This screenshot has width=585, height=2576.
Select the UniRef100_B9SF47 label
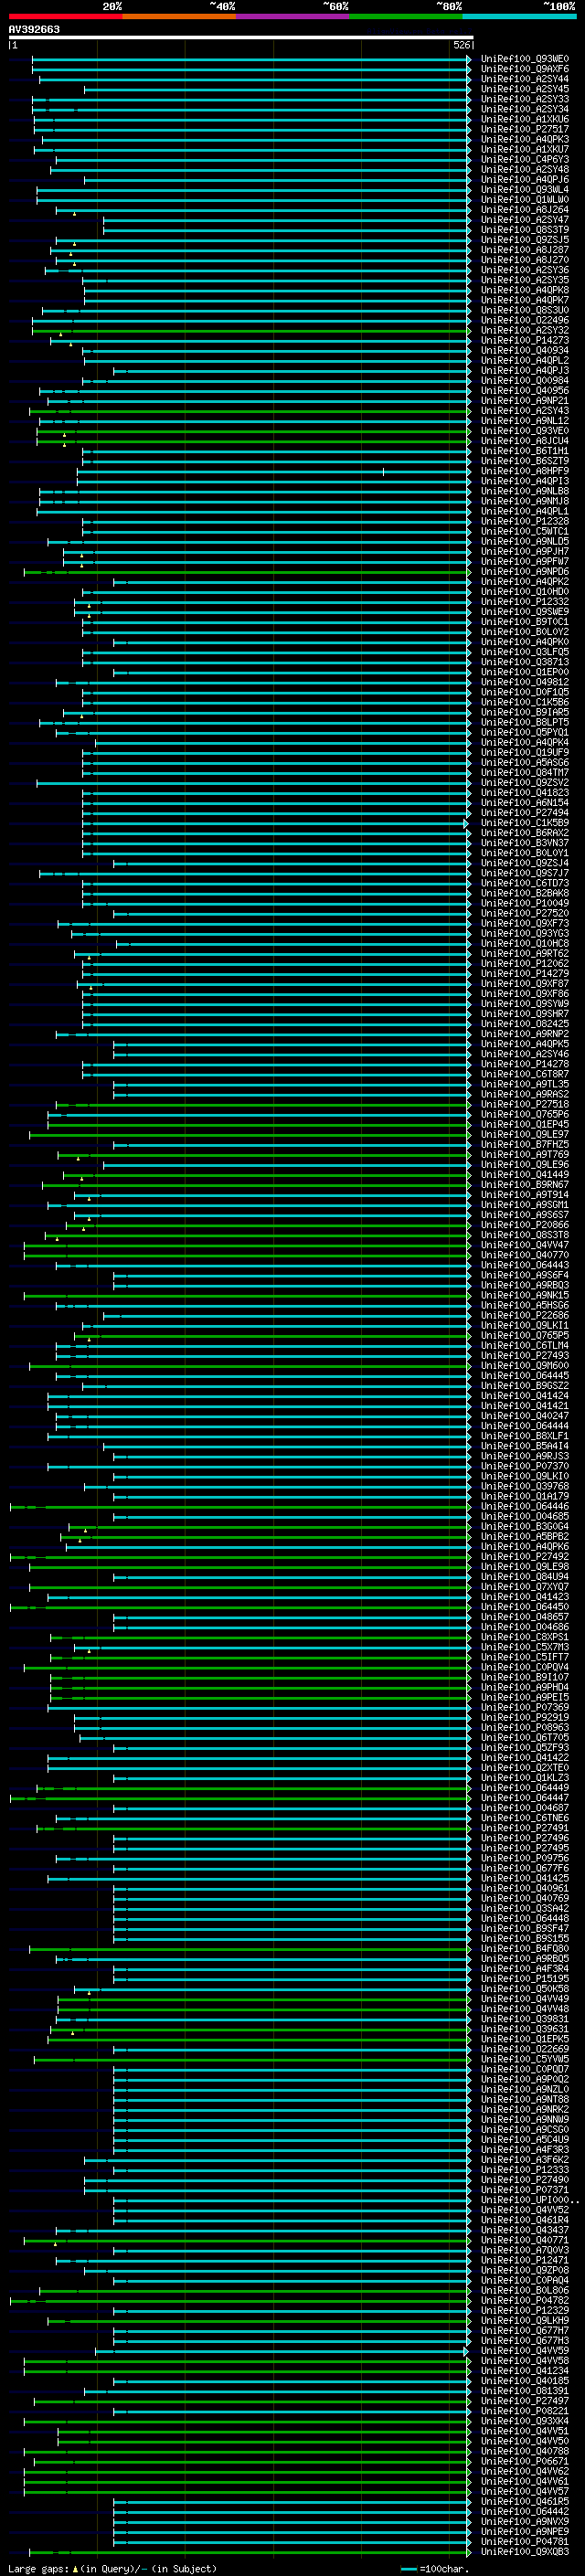click(525, 1928)
